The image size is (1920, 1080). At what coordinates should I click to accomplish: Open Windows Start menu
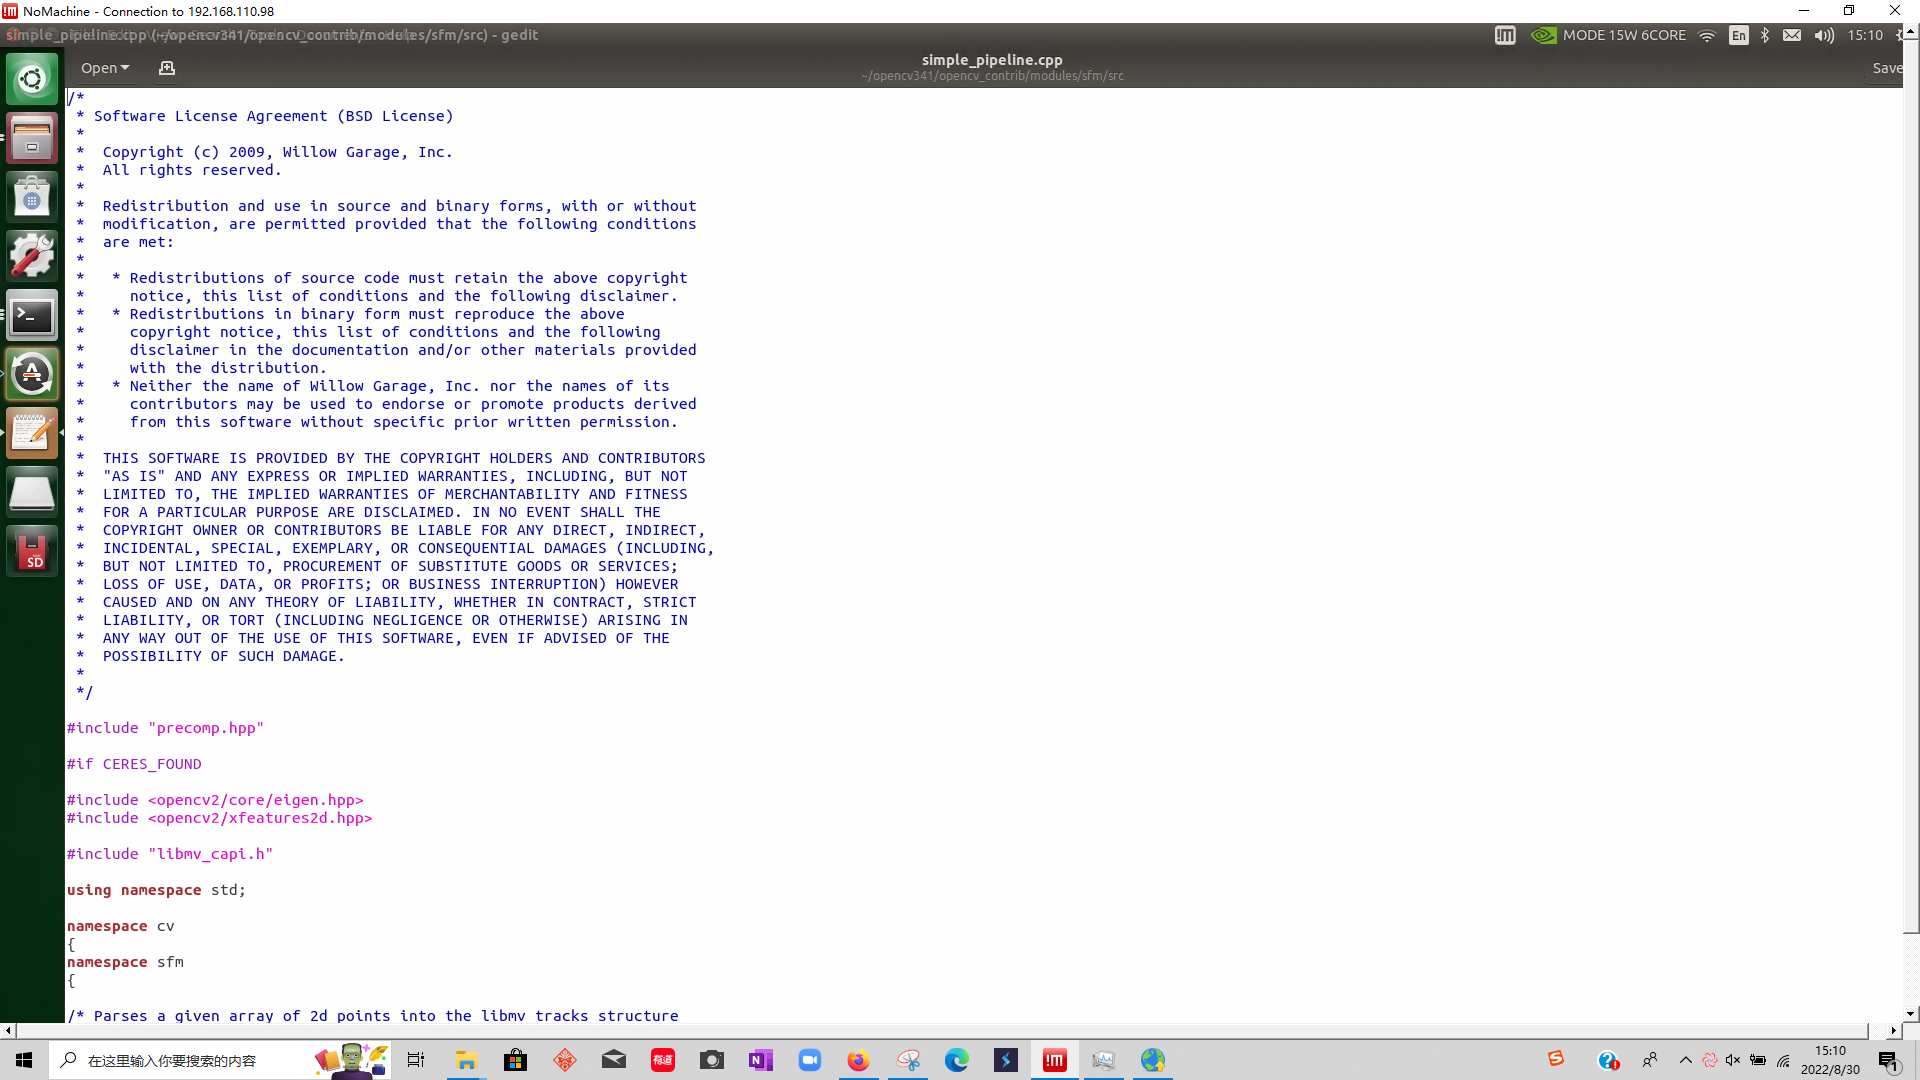pyautogui.click(x=24, y=1060)
